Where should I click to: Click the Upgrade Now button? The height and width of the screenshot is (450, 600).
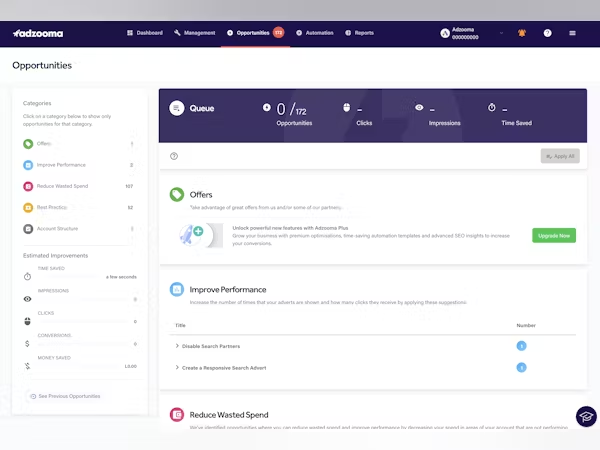pyautogui.click(x=554, y=236)
